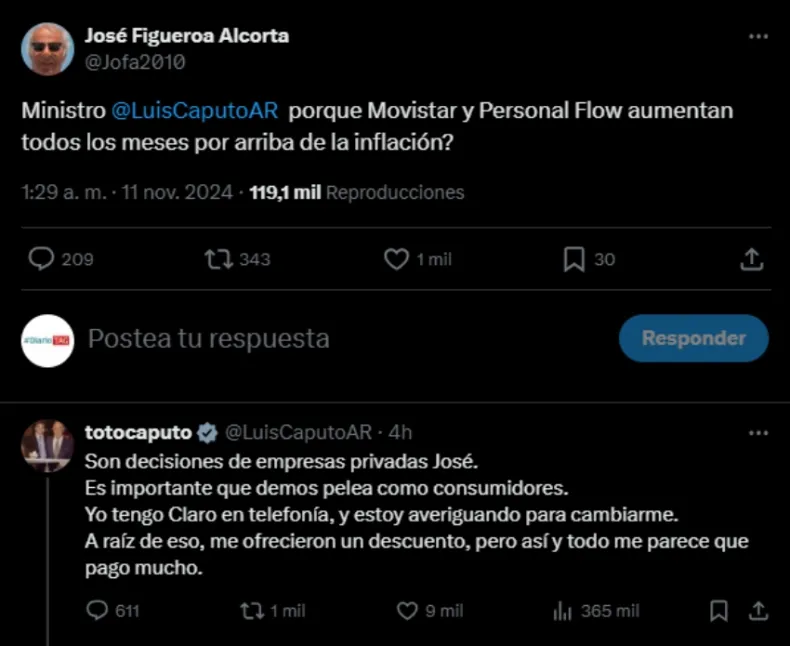The height and width of the screenshot is (646, 790).
Task: Like the main post with 1 mil likes
Action: [x=397, y=259]
